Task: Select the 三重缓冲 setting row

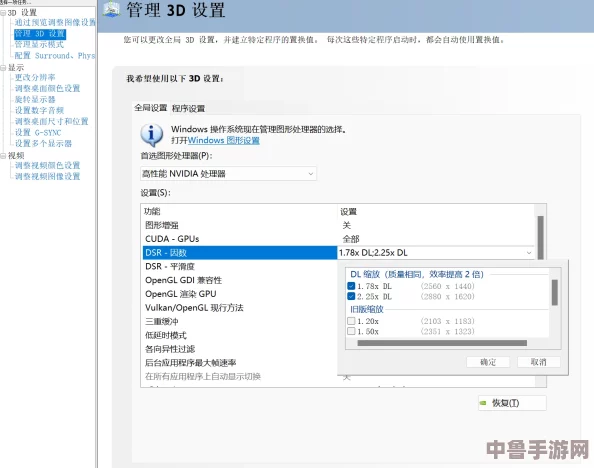Action: [x=240, y=321]
